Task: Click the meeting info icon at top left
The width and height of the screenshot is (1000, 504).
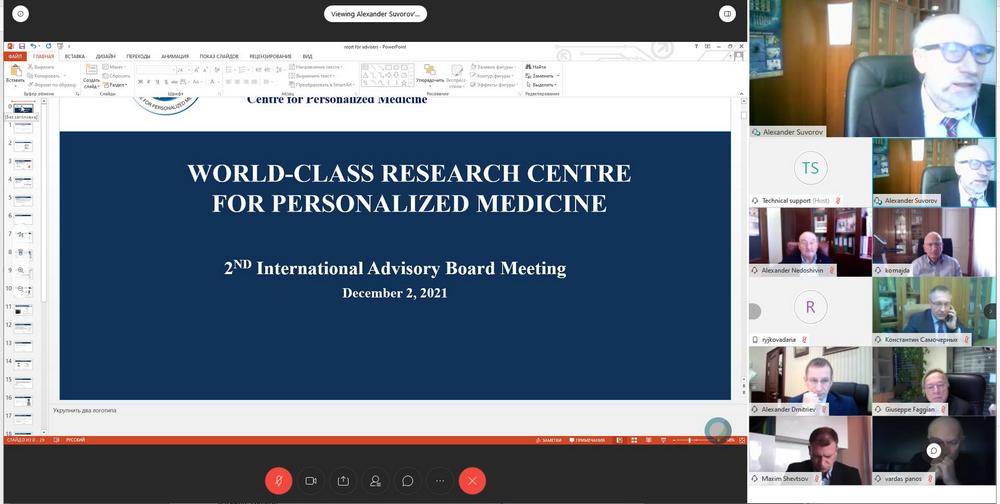Action: click(20, 14)
